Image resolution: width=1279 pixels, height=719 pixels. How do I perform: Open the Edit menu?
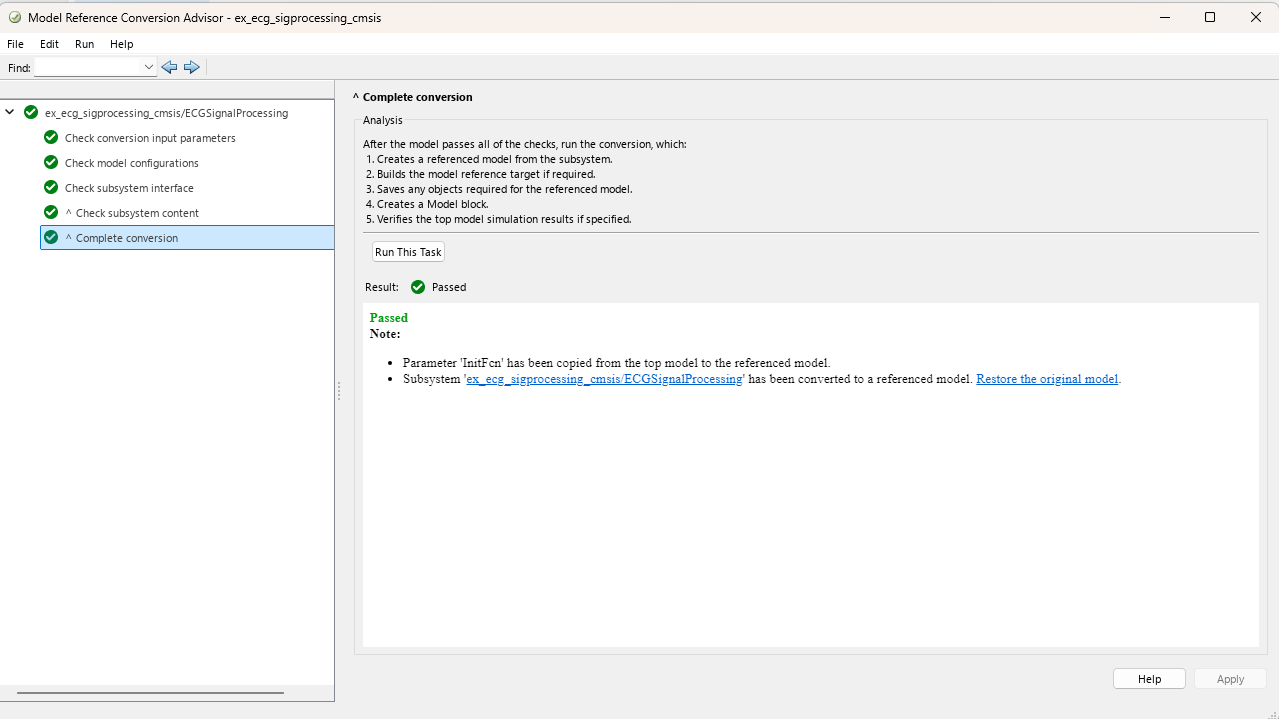(49, 44)
